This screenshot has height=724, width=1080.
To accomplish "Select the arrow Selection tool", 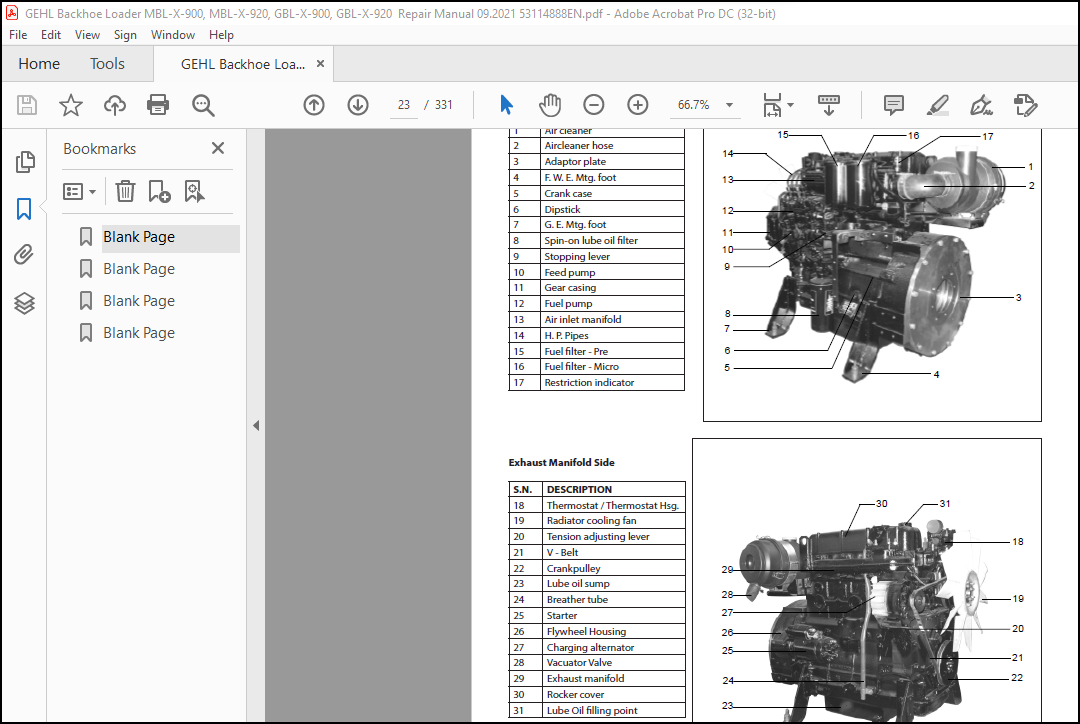I will (506, 105).
